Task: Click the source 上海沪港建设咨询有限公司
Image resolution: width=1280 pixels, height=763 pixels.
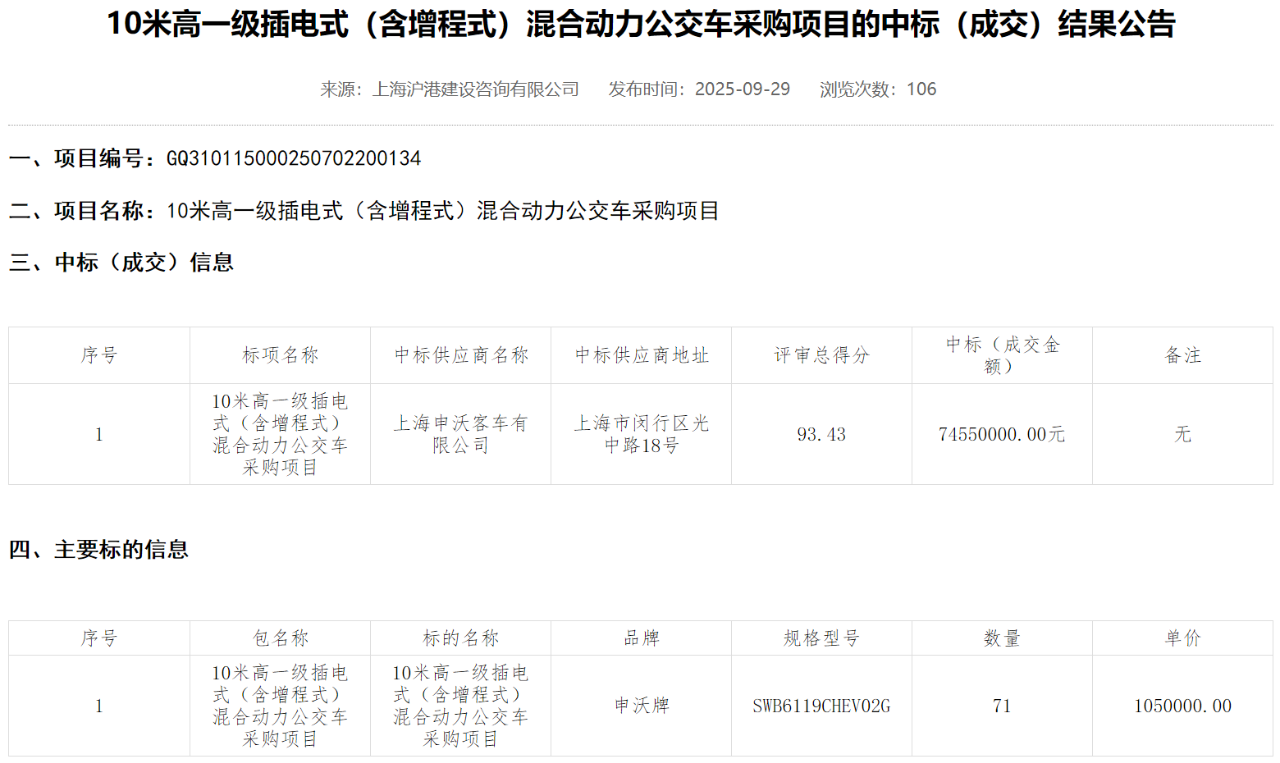Action: coord(475,89)
